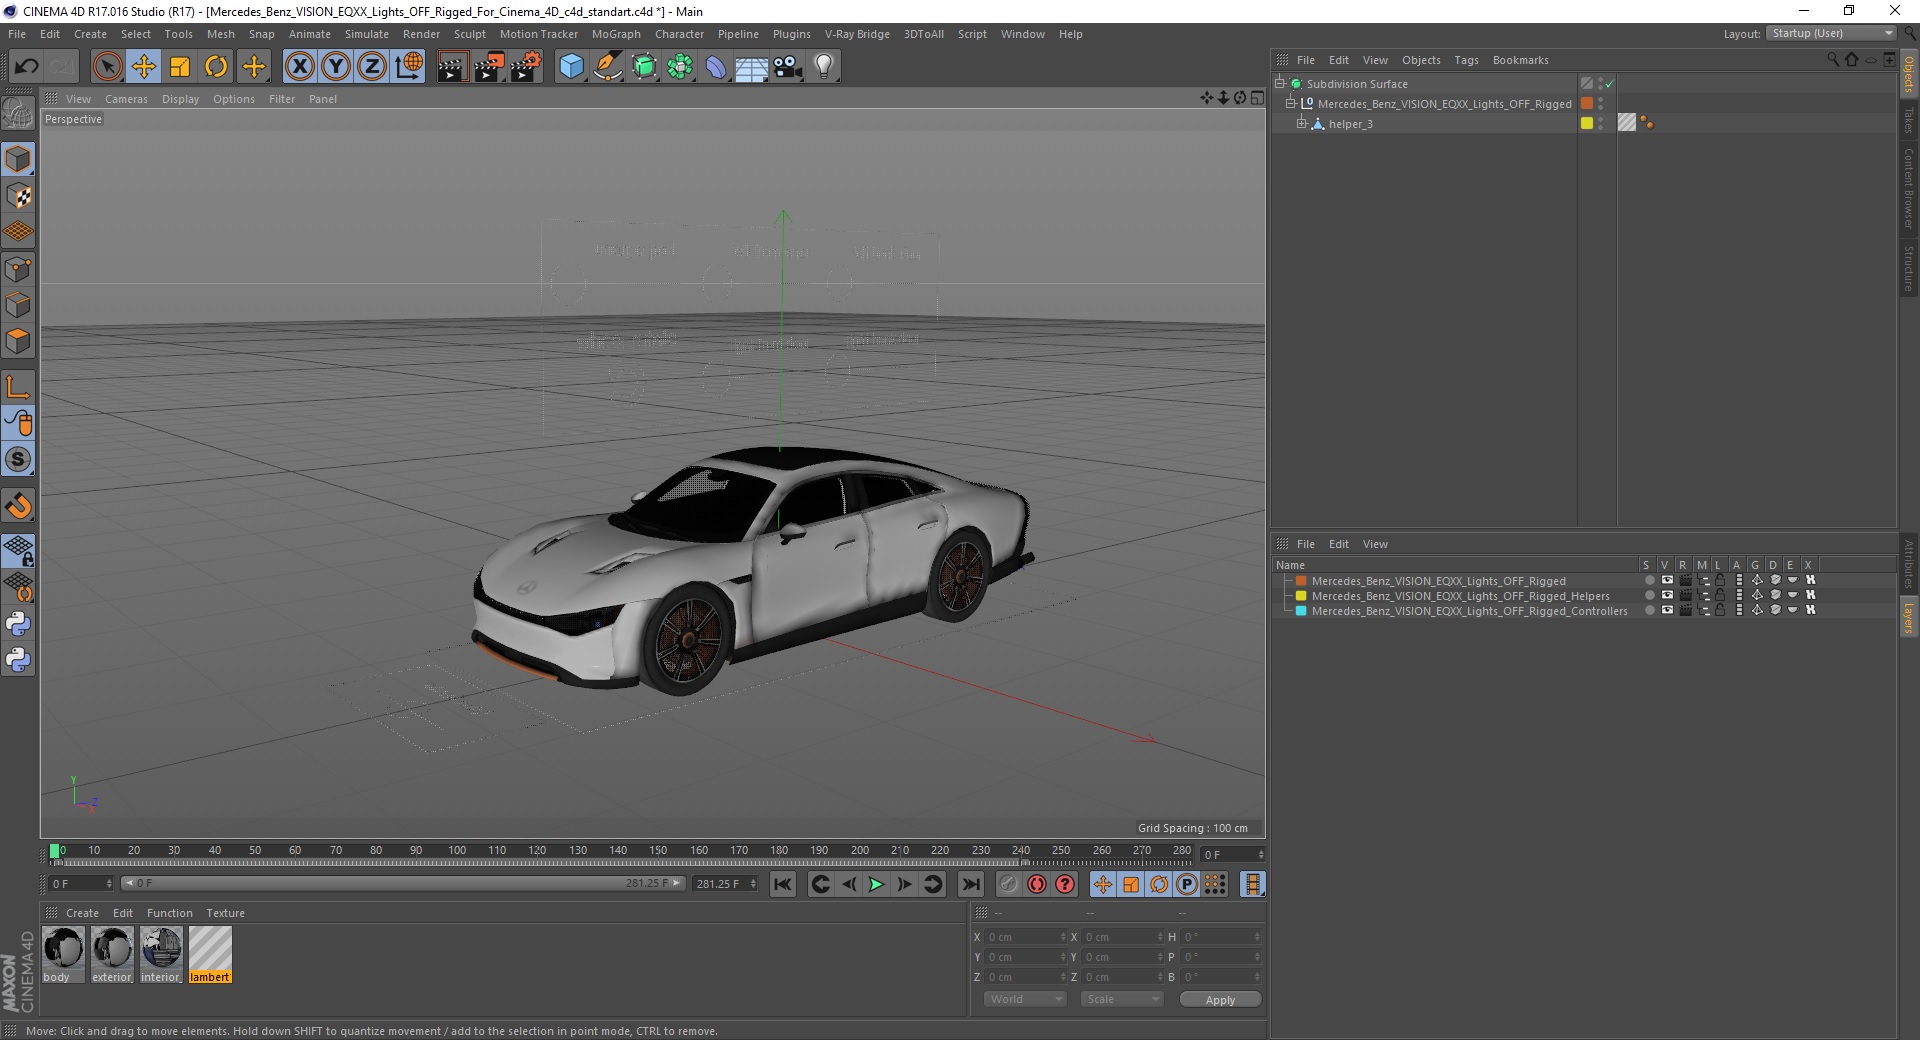Click the Undo arrow icon
The height and width of the screenshot is (1040, 1920).
(x=27, y=67)
